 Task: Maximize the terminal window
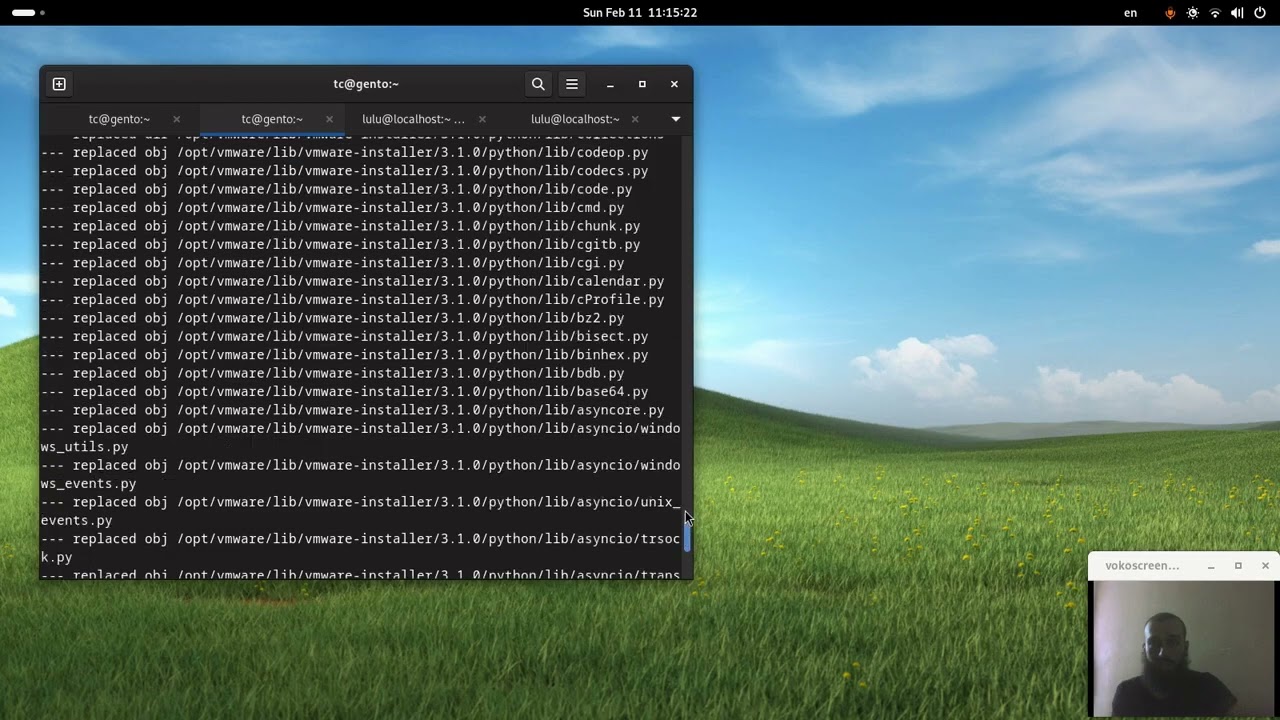click(642, 84)
